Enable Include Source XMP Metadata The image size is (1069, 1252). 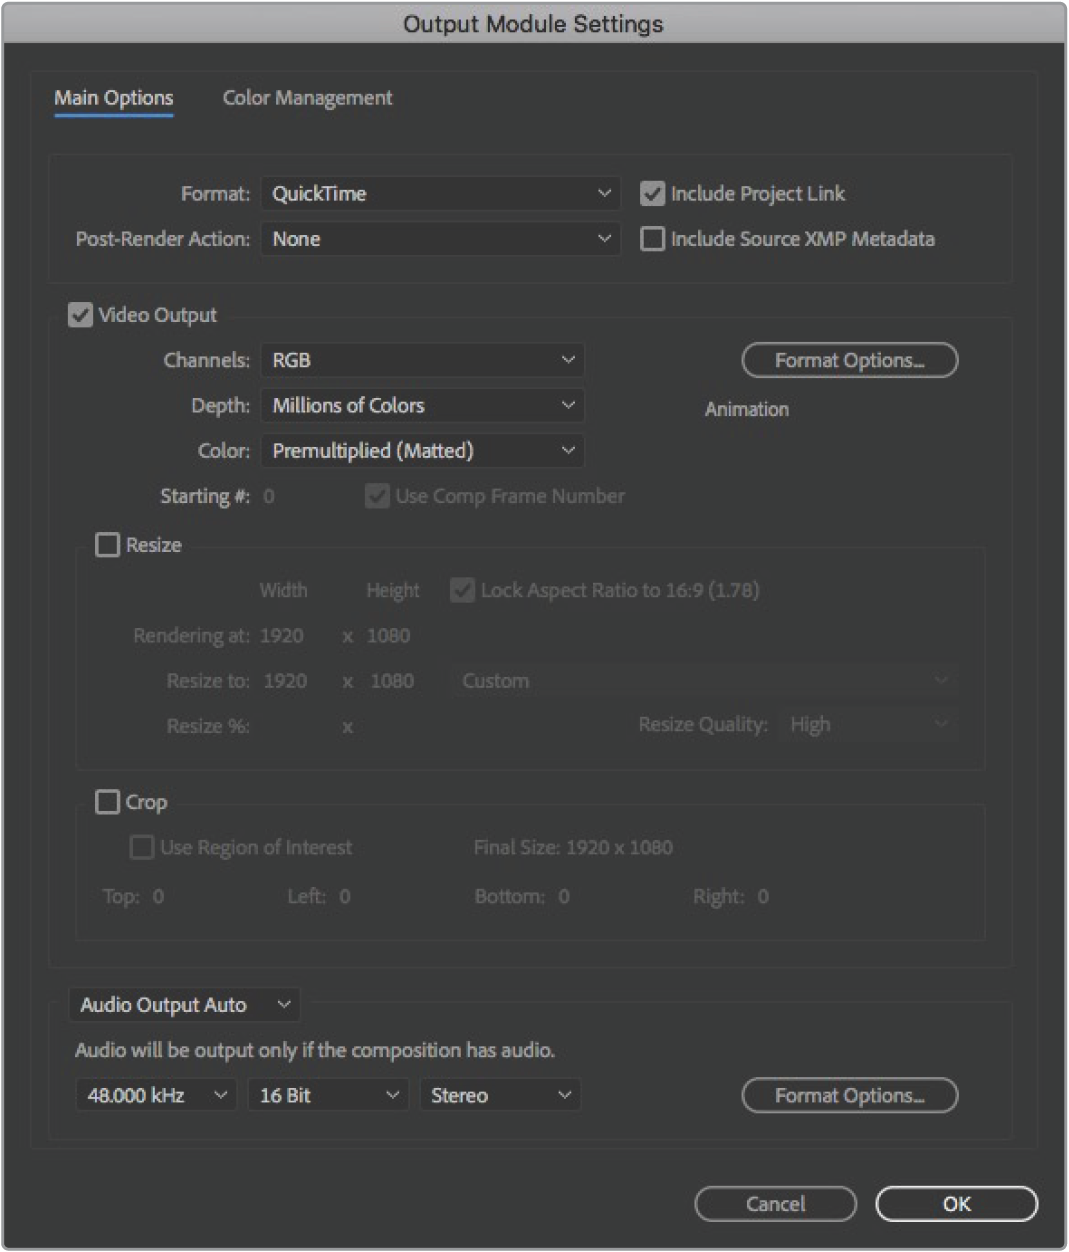653,239
